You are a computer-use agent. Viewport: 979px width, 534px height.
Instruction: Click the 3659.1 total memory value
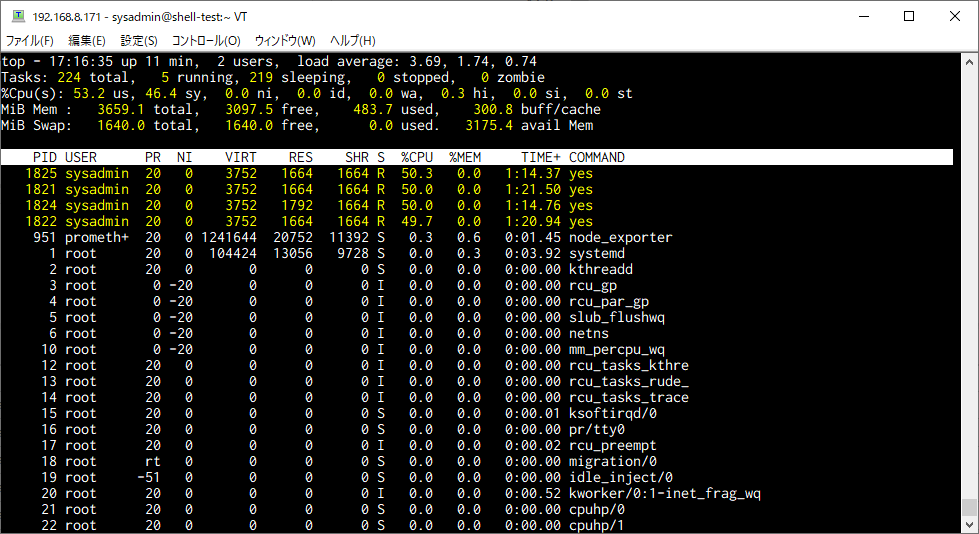[121, 110]
